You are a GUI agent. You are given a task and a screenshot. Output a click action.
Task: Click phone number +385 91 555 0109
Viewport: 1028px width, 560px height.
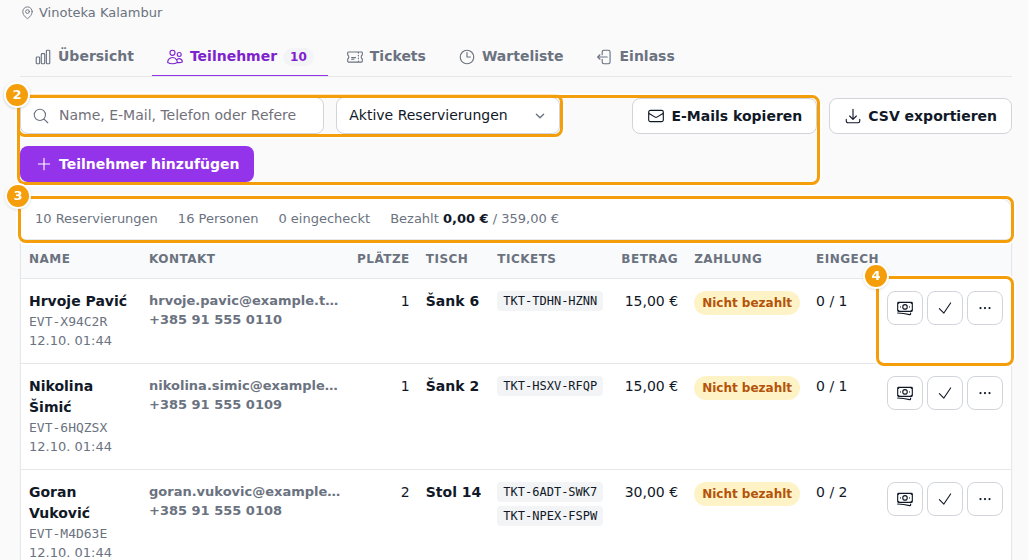point(215,405)
